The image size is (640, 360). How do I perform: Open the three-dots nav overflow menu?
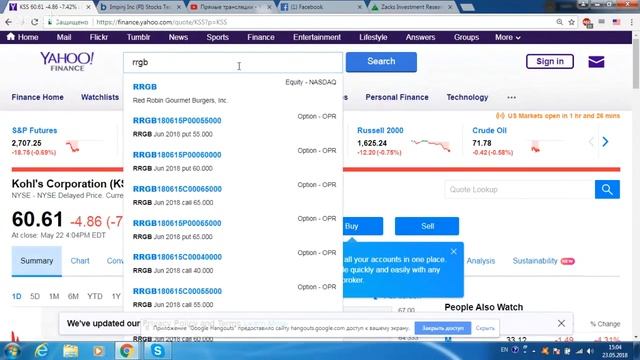pos(511,98)
